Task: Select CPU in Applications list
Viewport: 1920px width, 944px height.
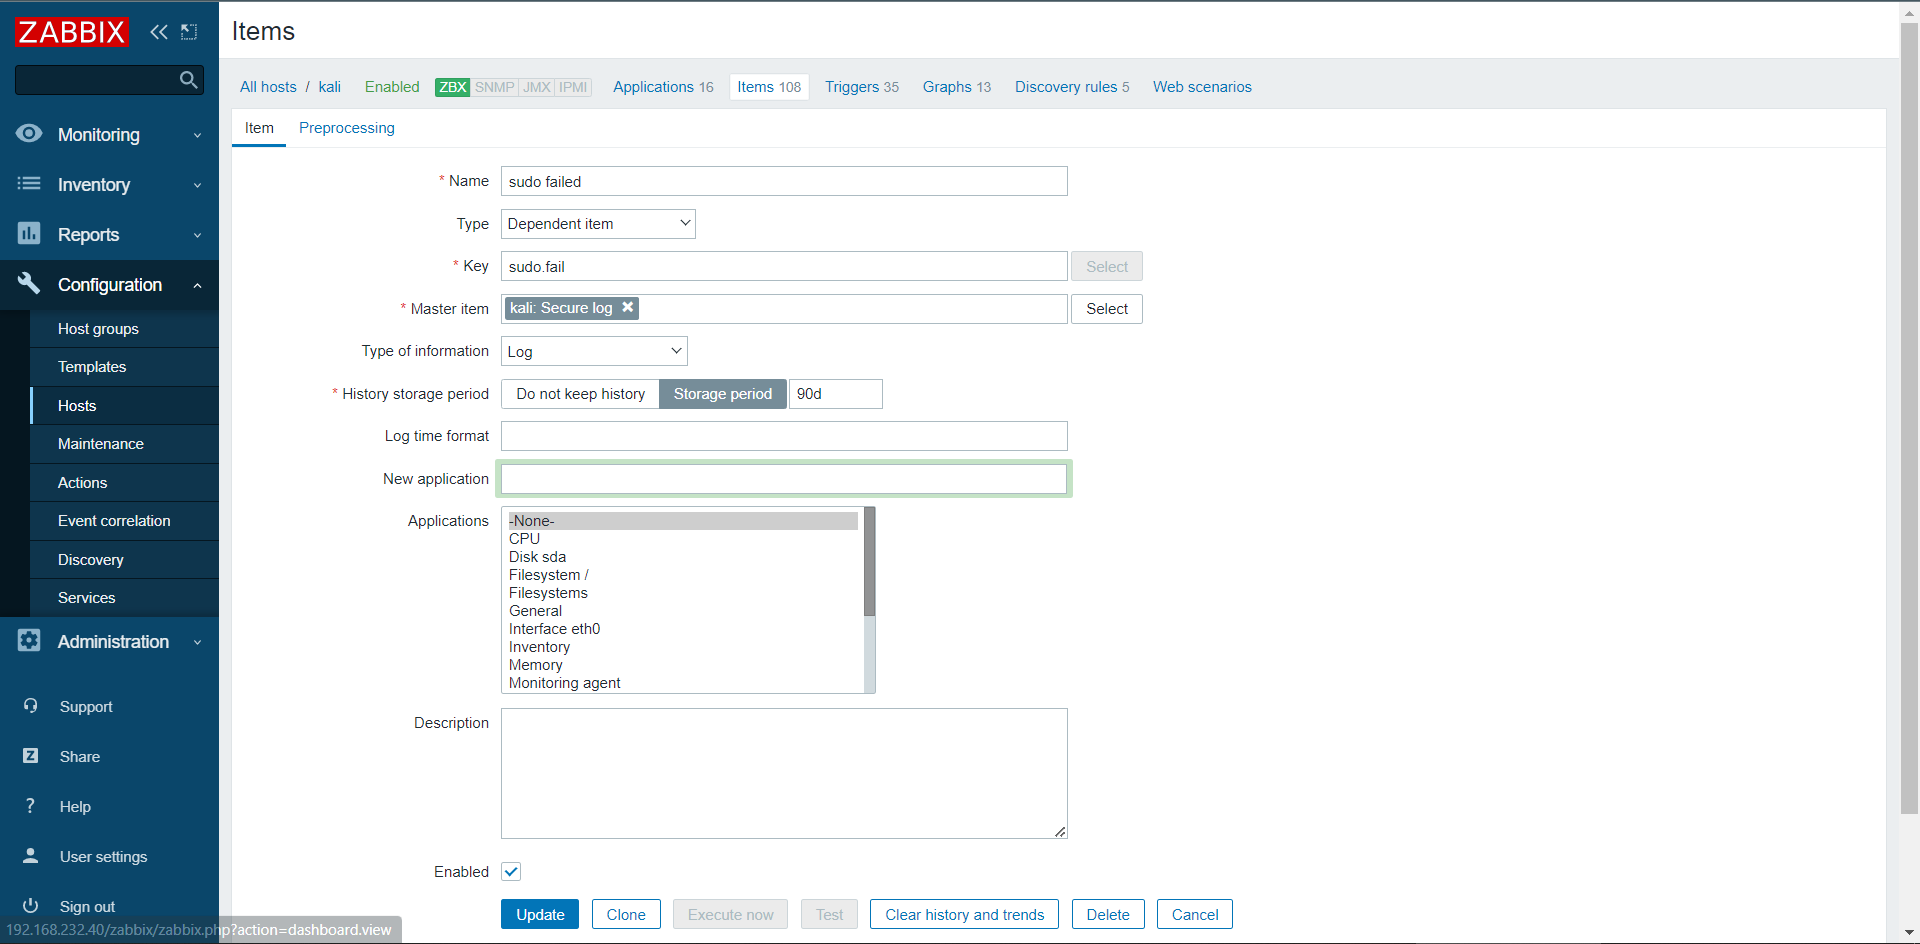Action: tap(683, 539)
